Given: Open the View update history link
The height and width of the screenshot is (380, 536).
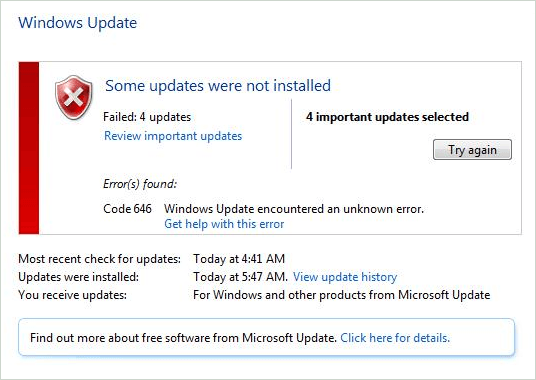Looking at the screenshot, I should coord(345,277).
